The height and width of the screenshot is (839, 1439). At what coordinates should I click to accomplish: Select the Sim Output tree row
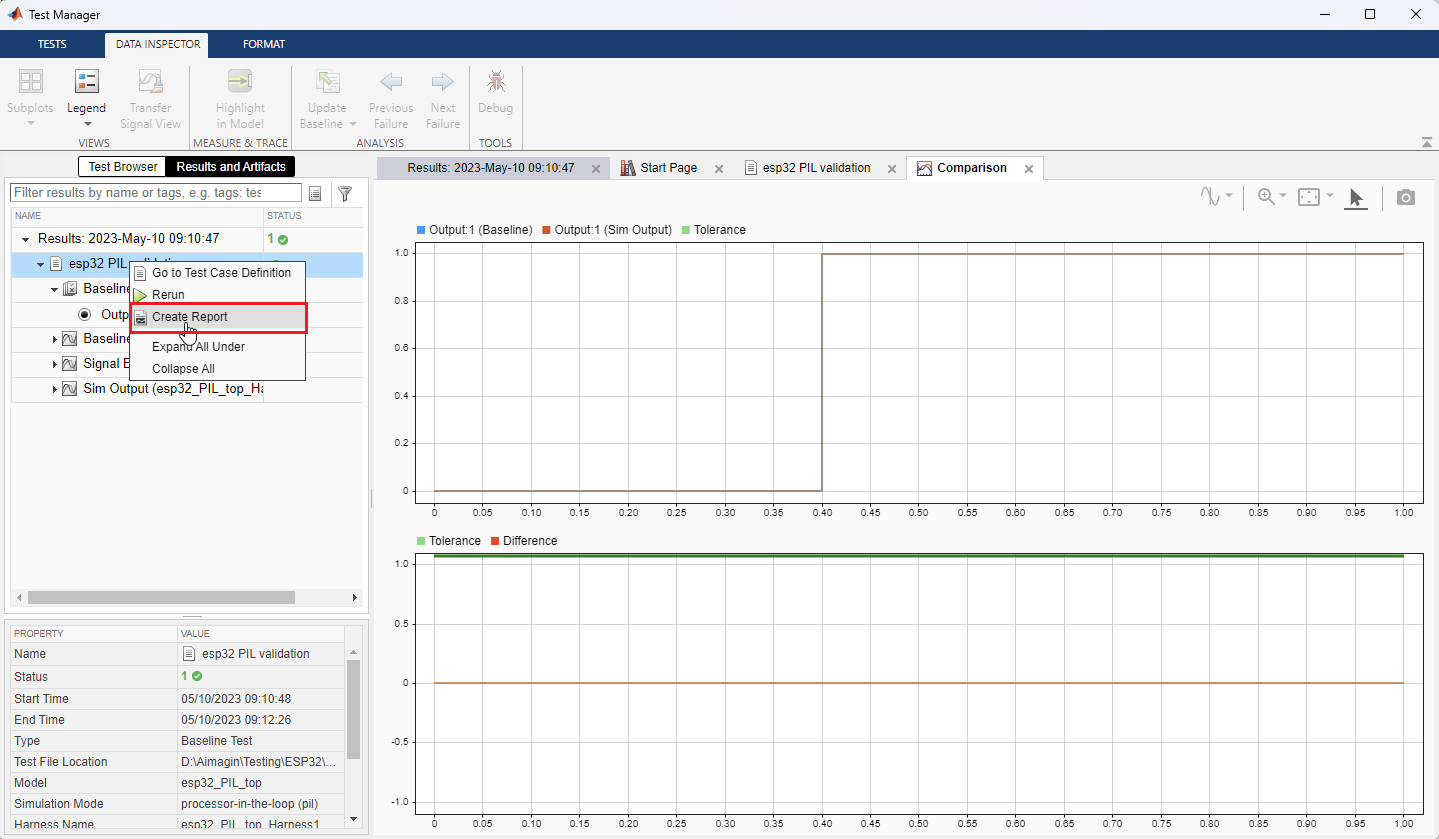pos(187,389)
